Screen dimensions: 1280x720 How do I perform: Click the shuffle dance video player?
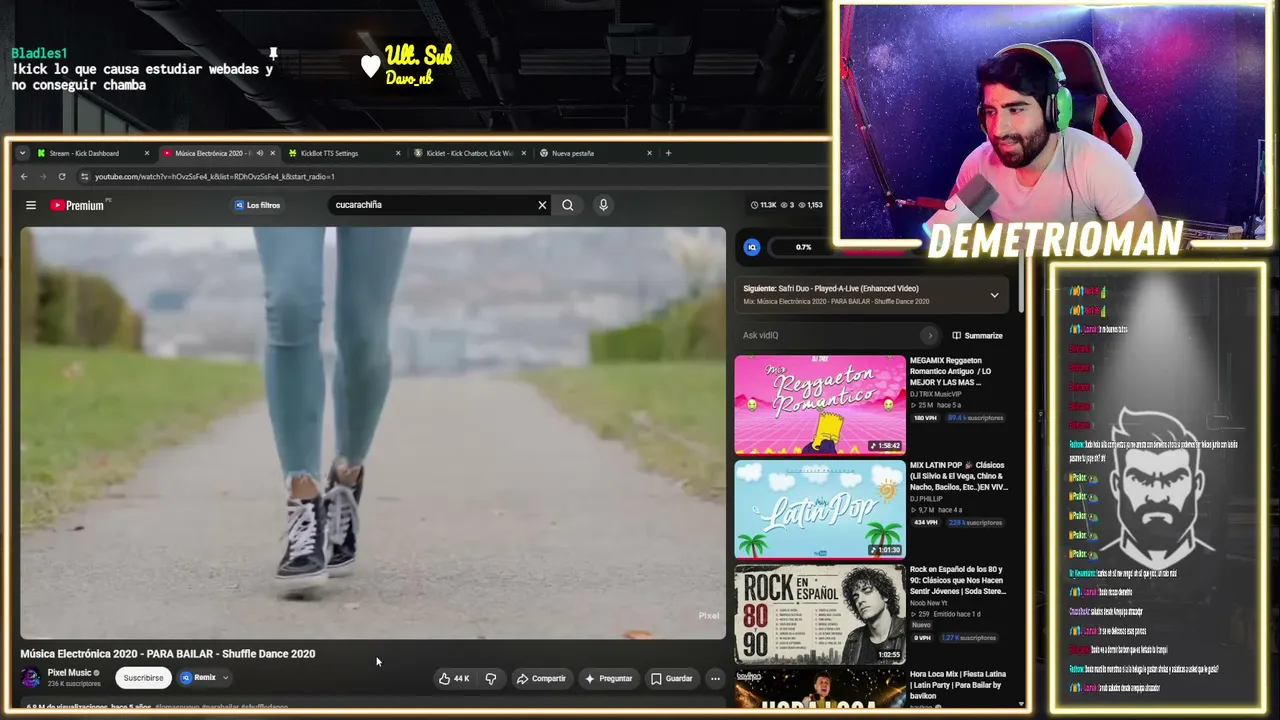pos(373,433)
